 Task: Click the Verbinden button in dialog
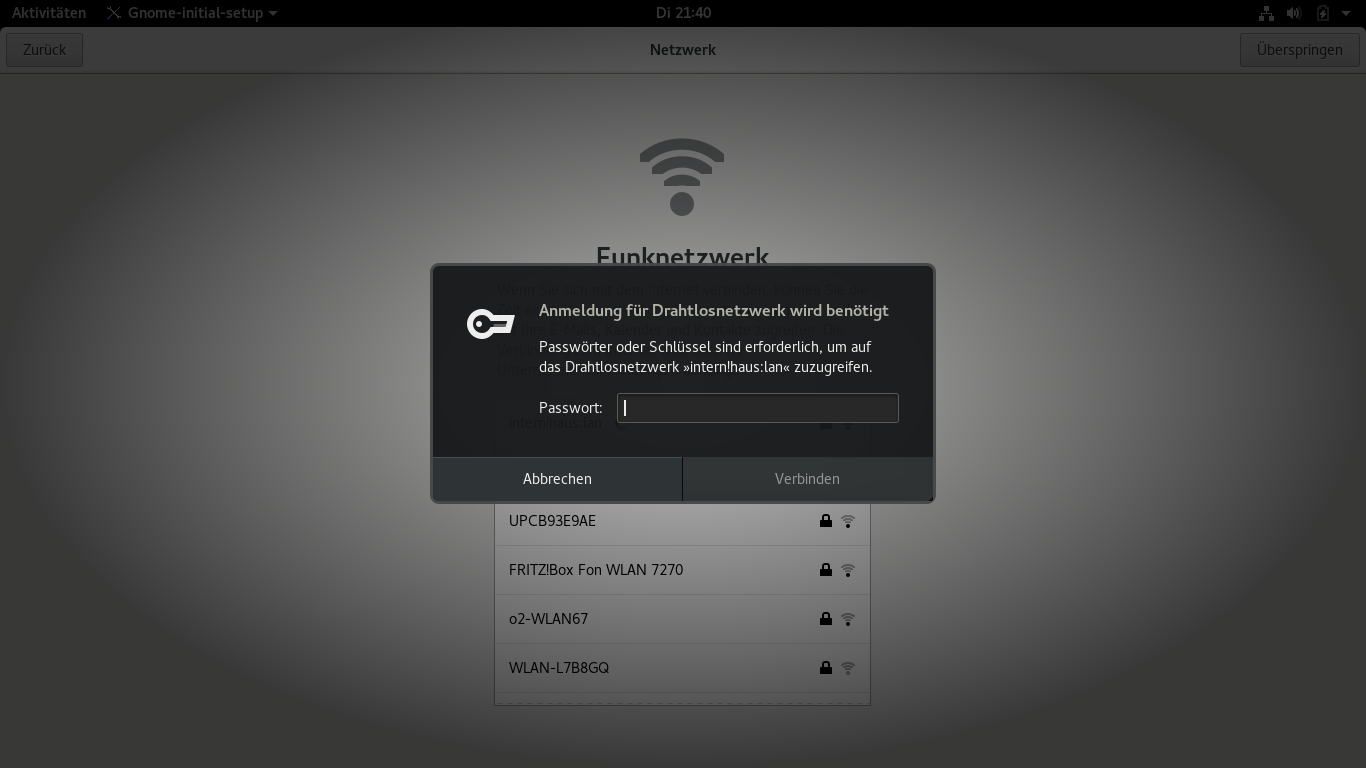(807, 479)
